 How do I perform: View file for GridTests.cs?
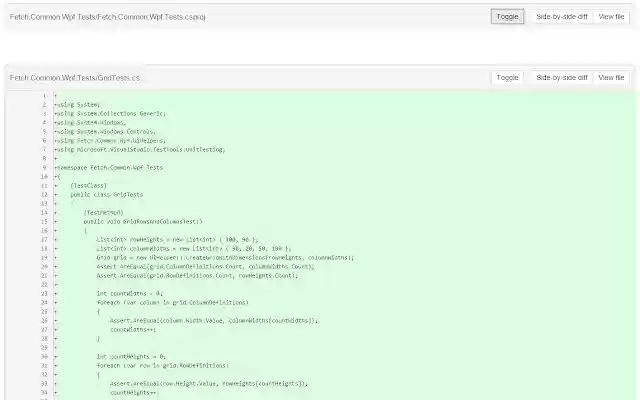(611, 78)
